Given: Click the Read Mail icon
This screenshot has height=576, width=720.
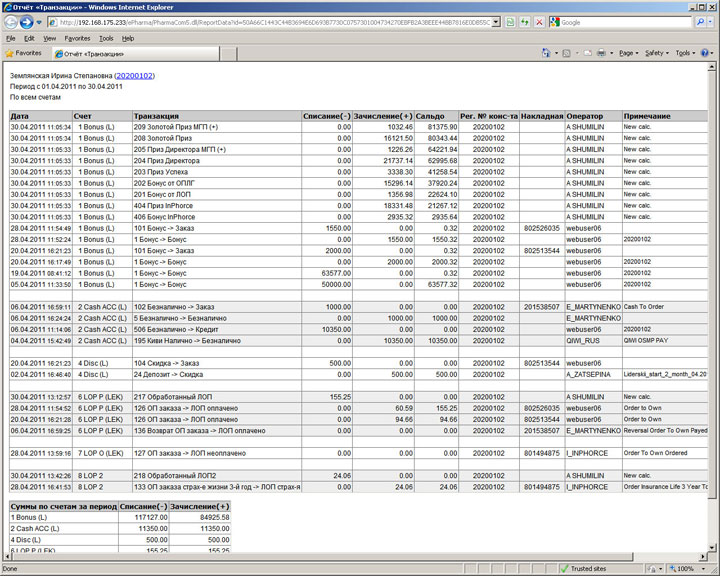Looking at the screenshot, I should (x=587, y=53).
